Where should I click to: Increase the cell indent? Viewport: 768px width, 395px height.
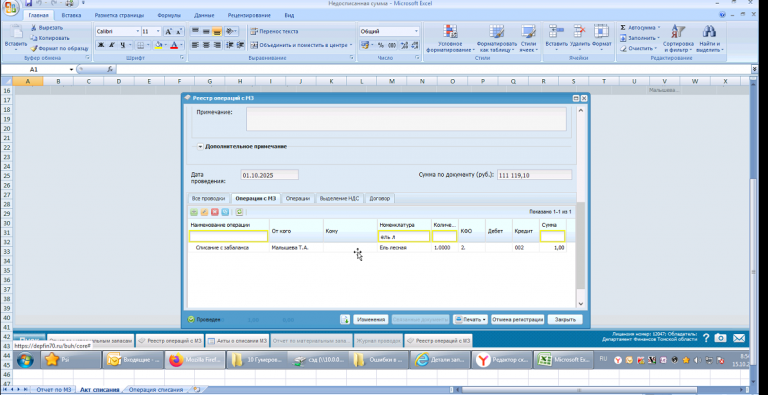240,45
